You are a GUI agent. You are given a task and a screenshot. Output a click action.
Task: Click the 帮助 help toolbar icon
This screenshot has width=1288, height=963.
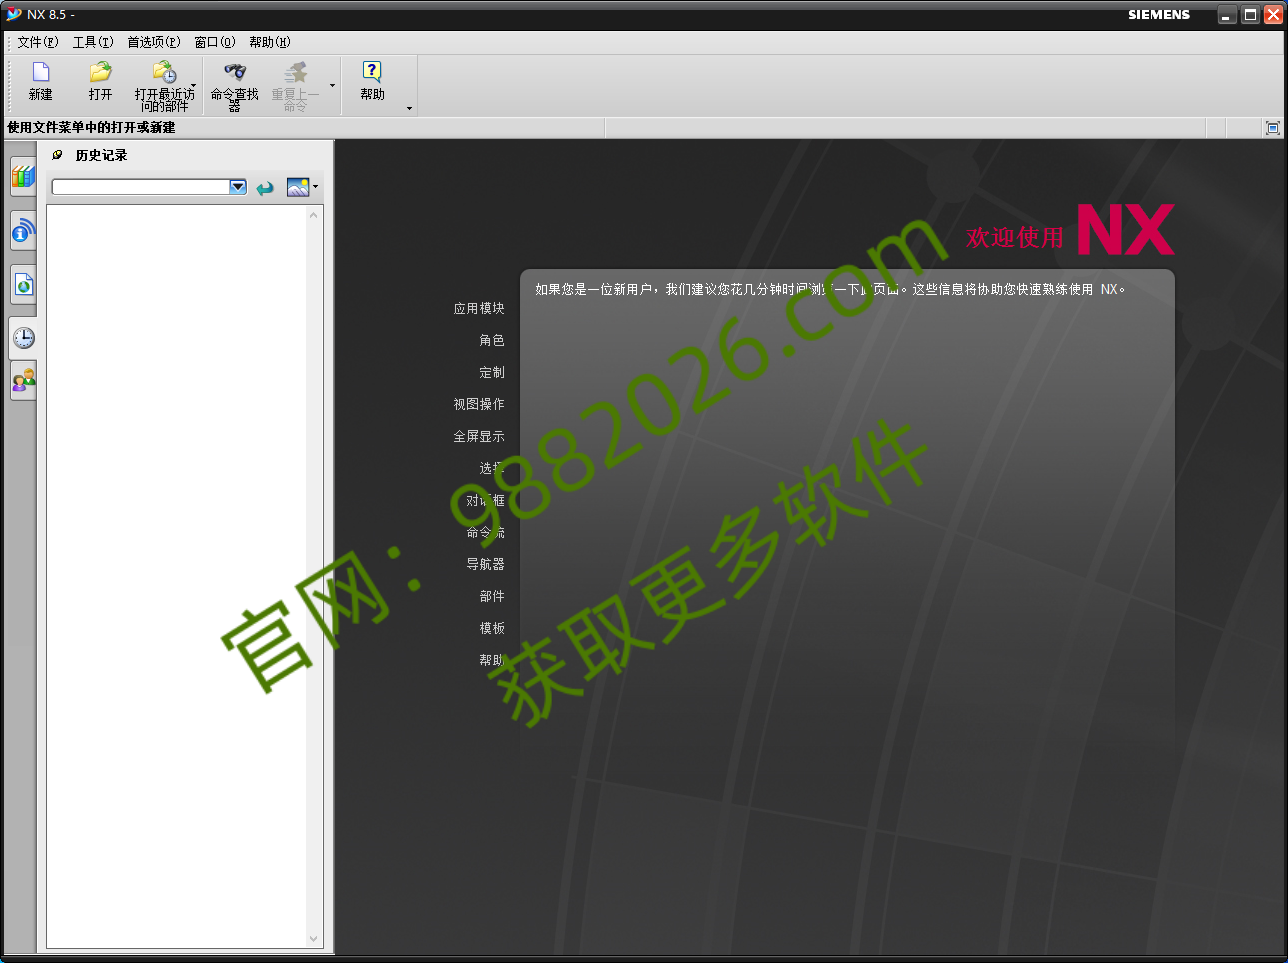(372, 72)
